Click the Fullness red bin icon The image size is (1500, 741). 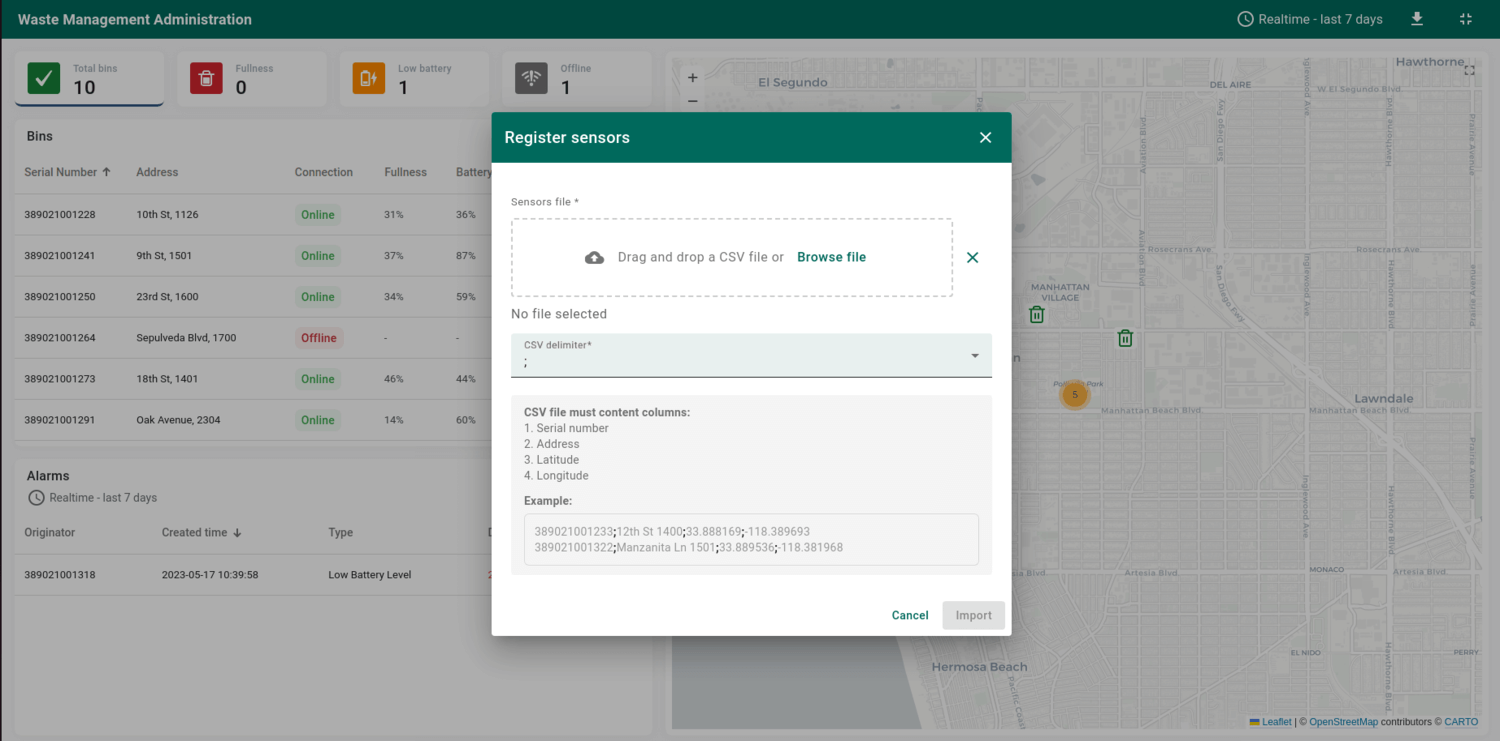[206, 78]
